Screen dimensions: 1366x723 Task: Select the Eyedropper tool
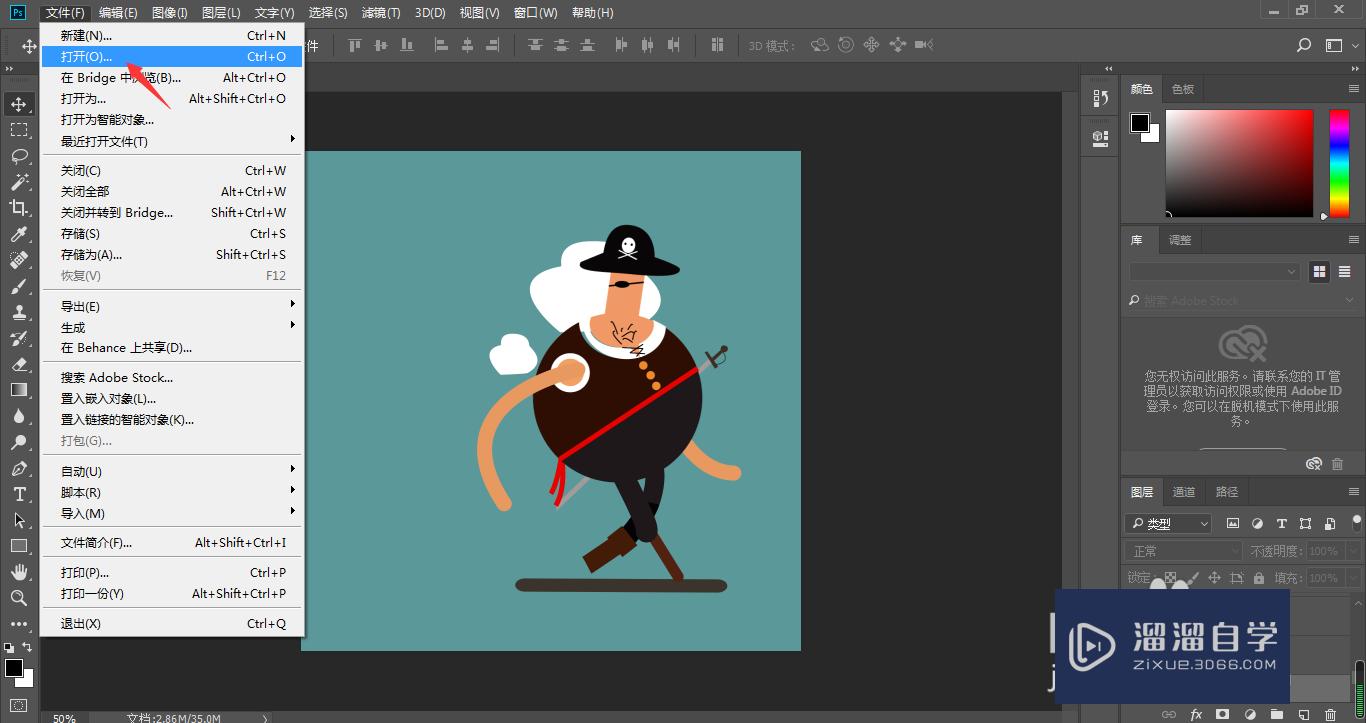tap(19, 234)
